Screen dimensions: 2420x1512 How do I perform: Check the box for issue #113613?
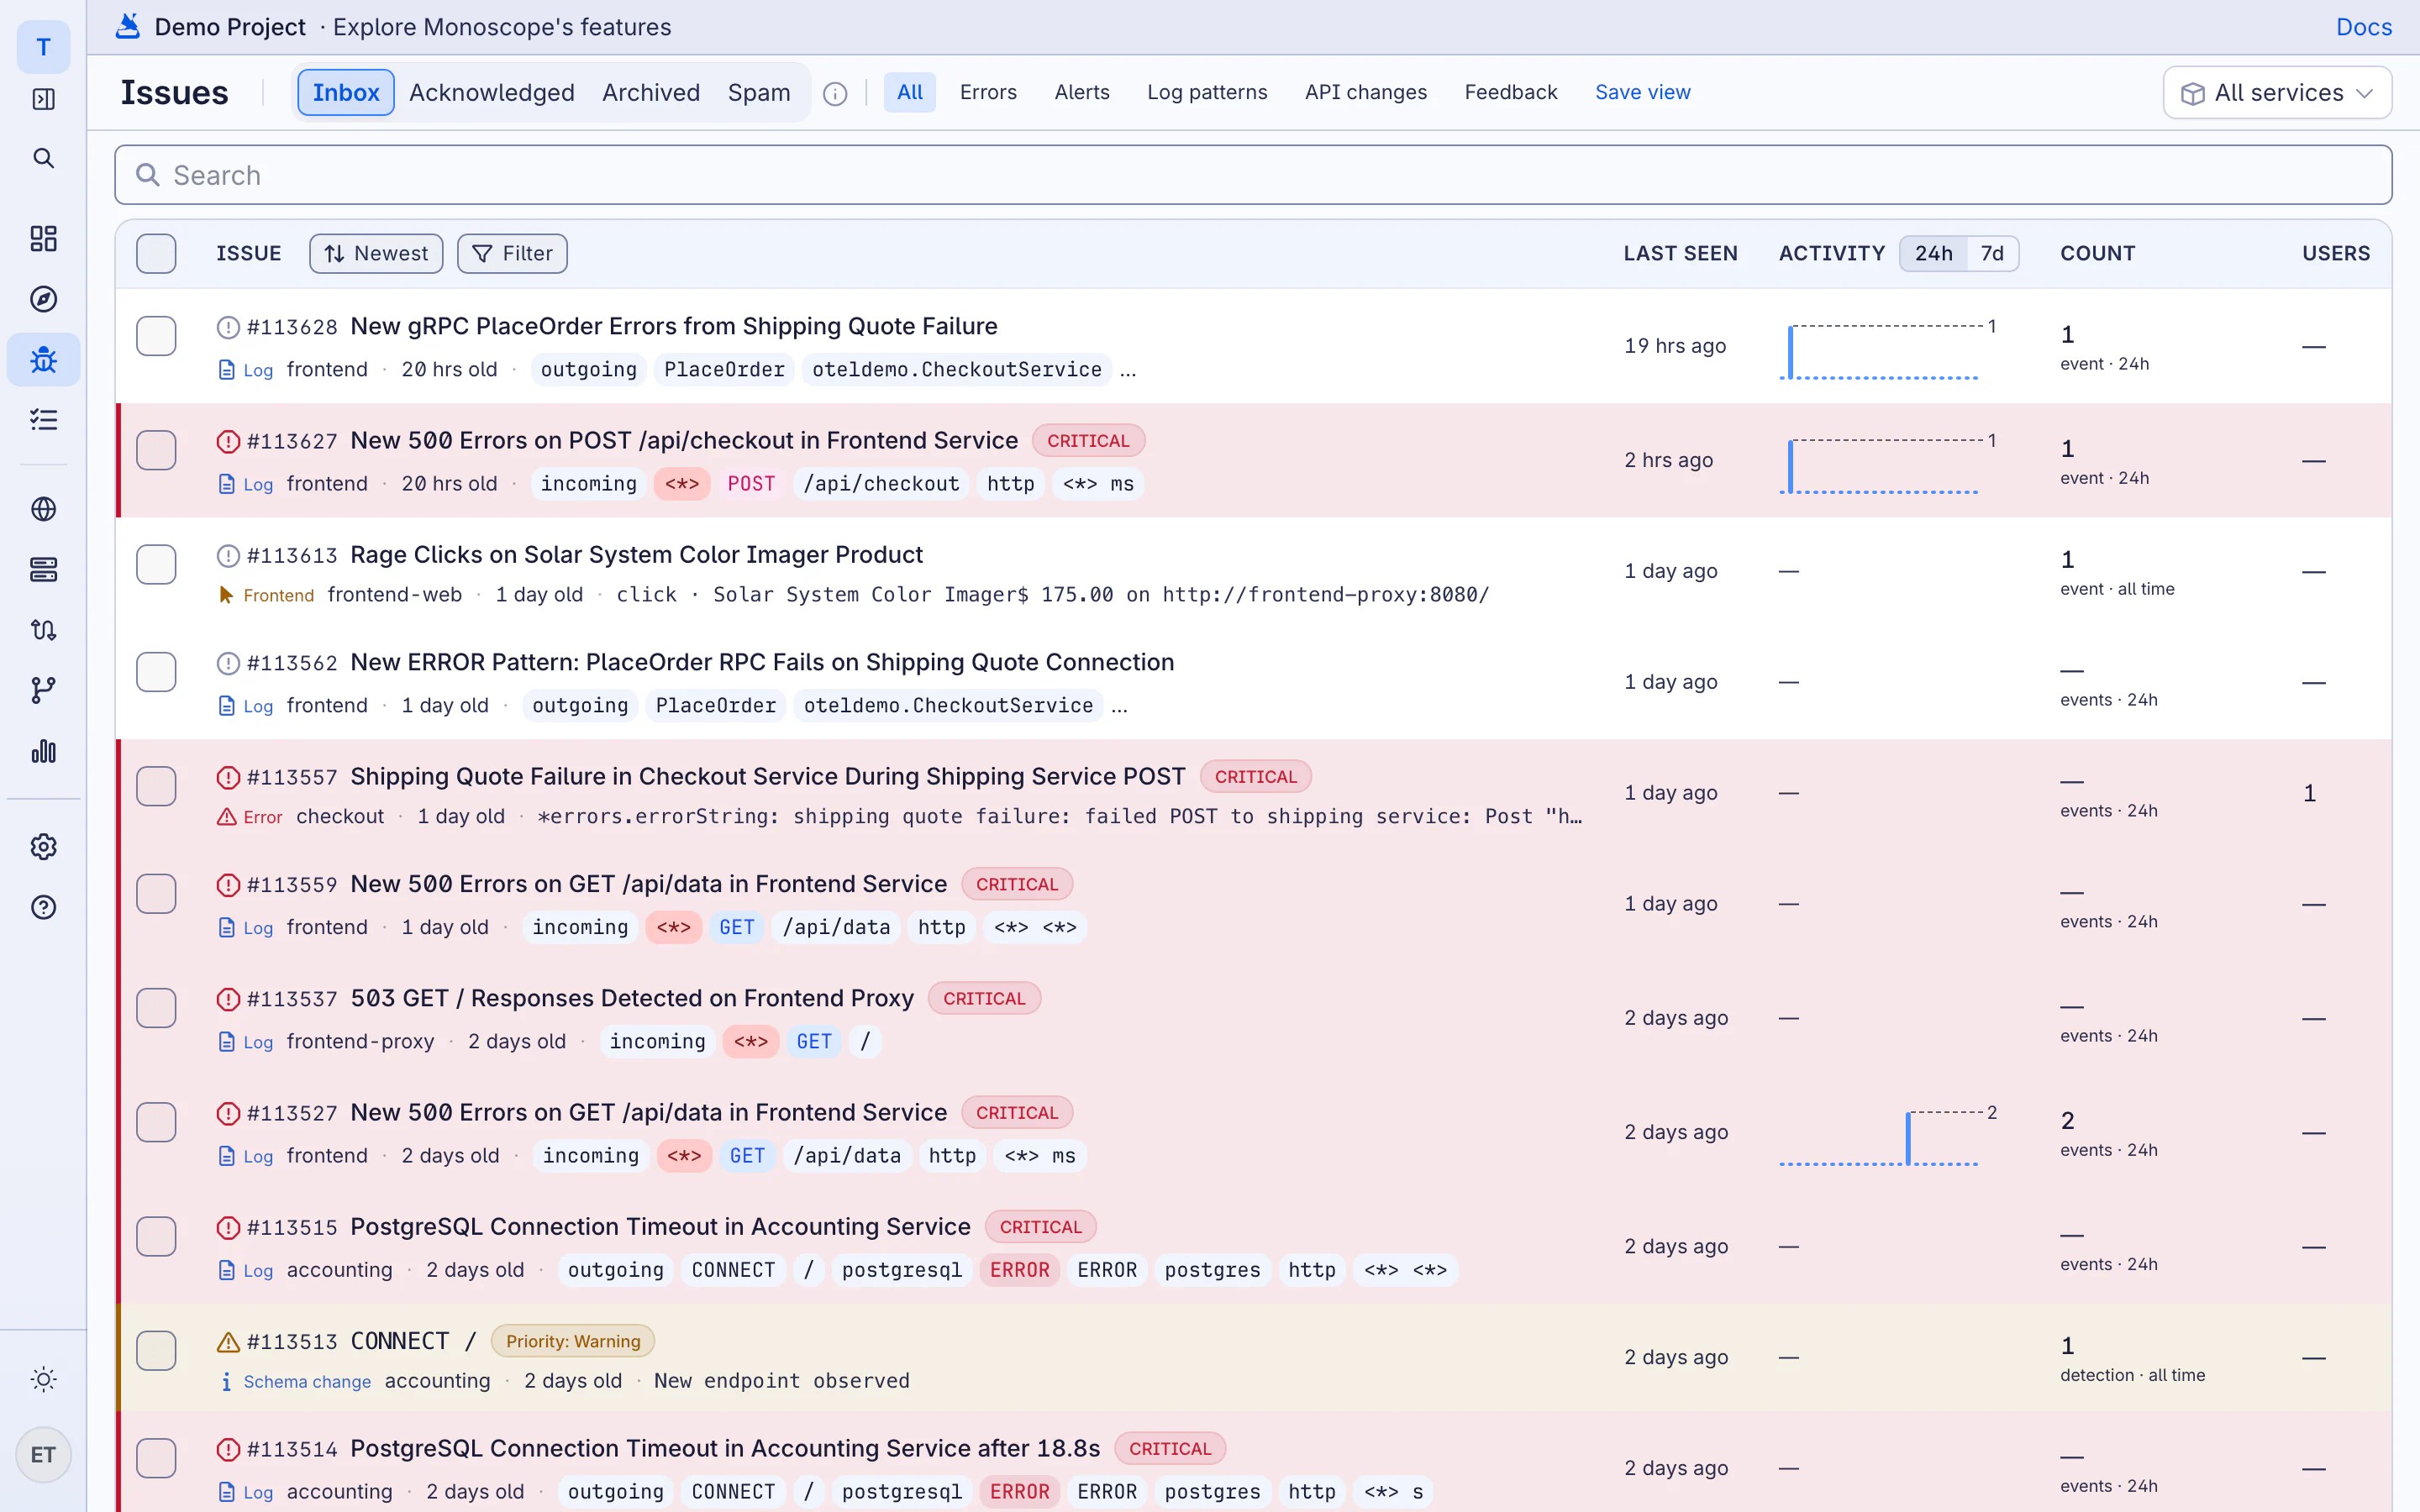pyautogui.click(x=156, y=564)
